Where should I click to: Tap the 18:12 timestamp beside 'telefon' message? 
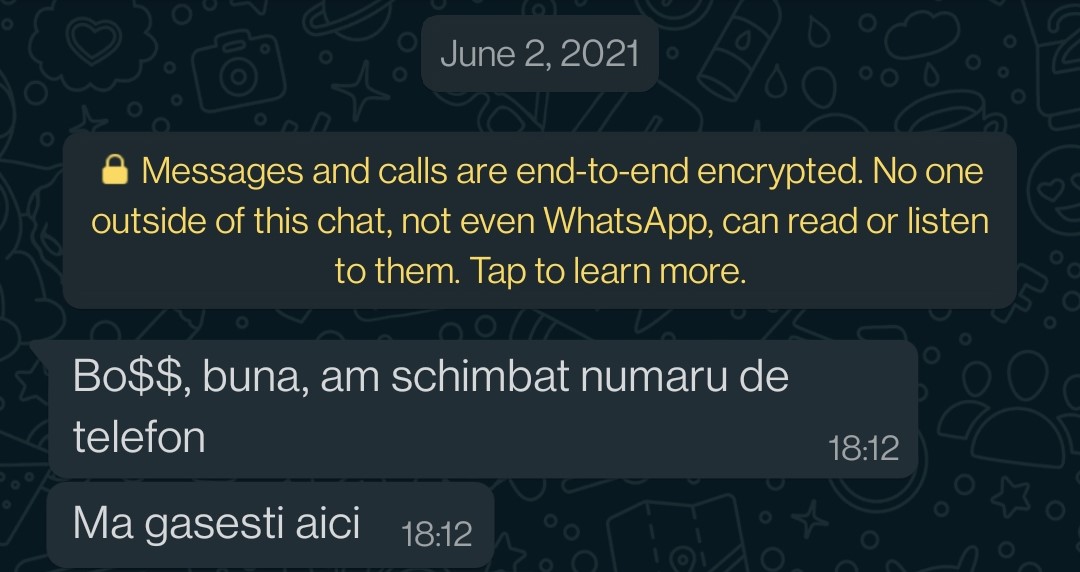tap(864, 449)
